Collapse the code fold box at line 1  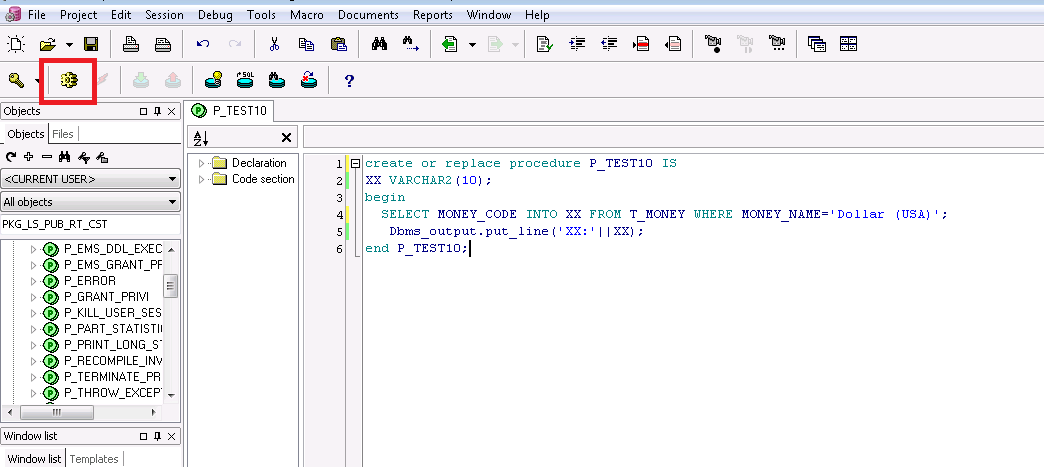356,163
